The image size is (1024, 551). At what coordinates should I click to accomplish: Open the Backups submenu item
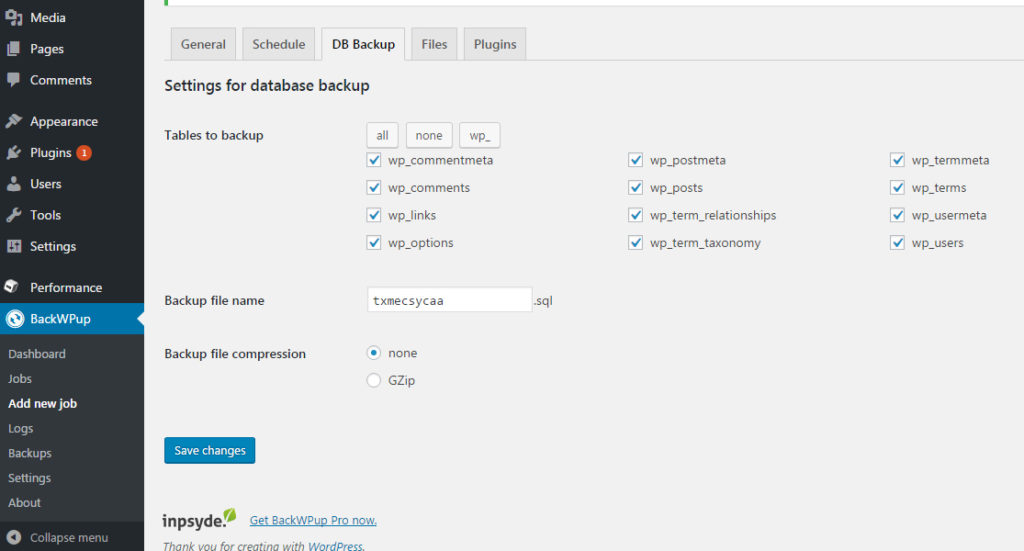(x=29, y=453)
